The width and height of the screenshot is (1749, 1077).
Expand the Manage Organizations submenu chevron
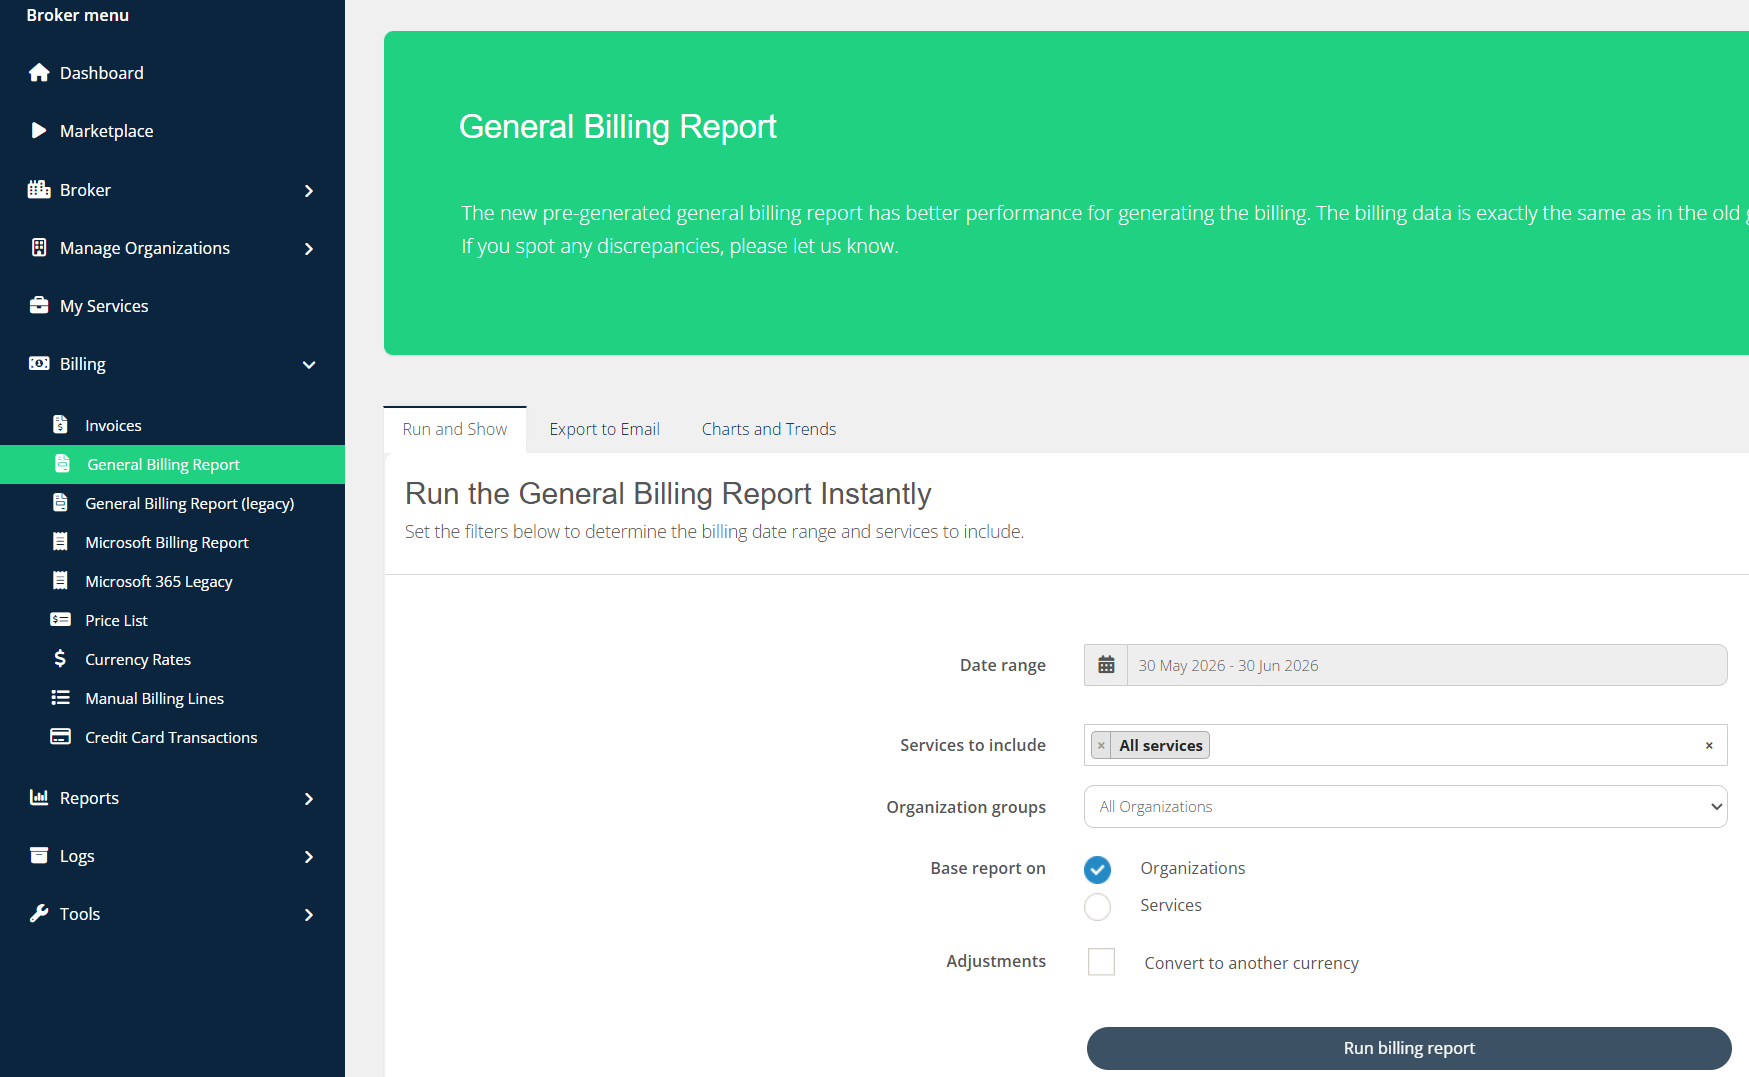click(x=309, y=249)
